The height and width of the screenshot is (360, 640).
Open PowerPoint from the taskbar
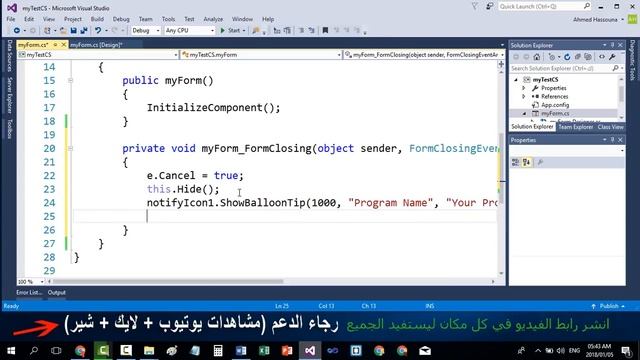[287, 351]
